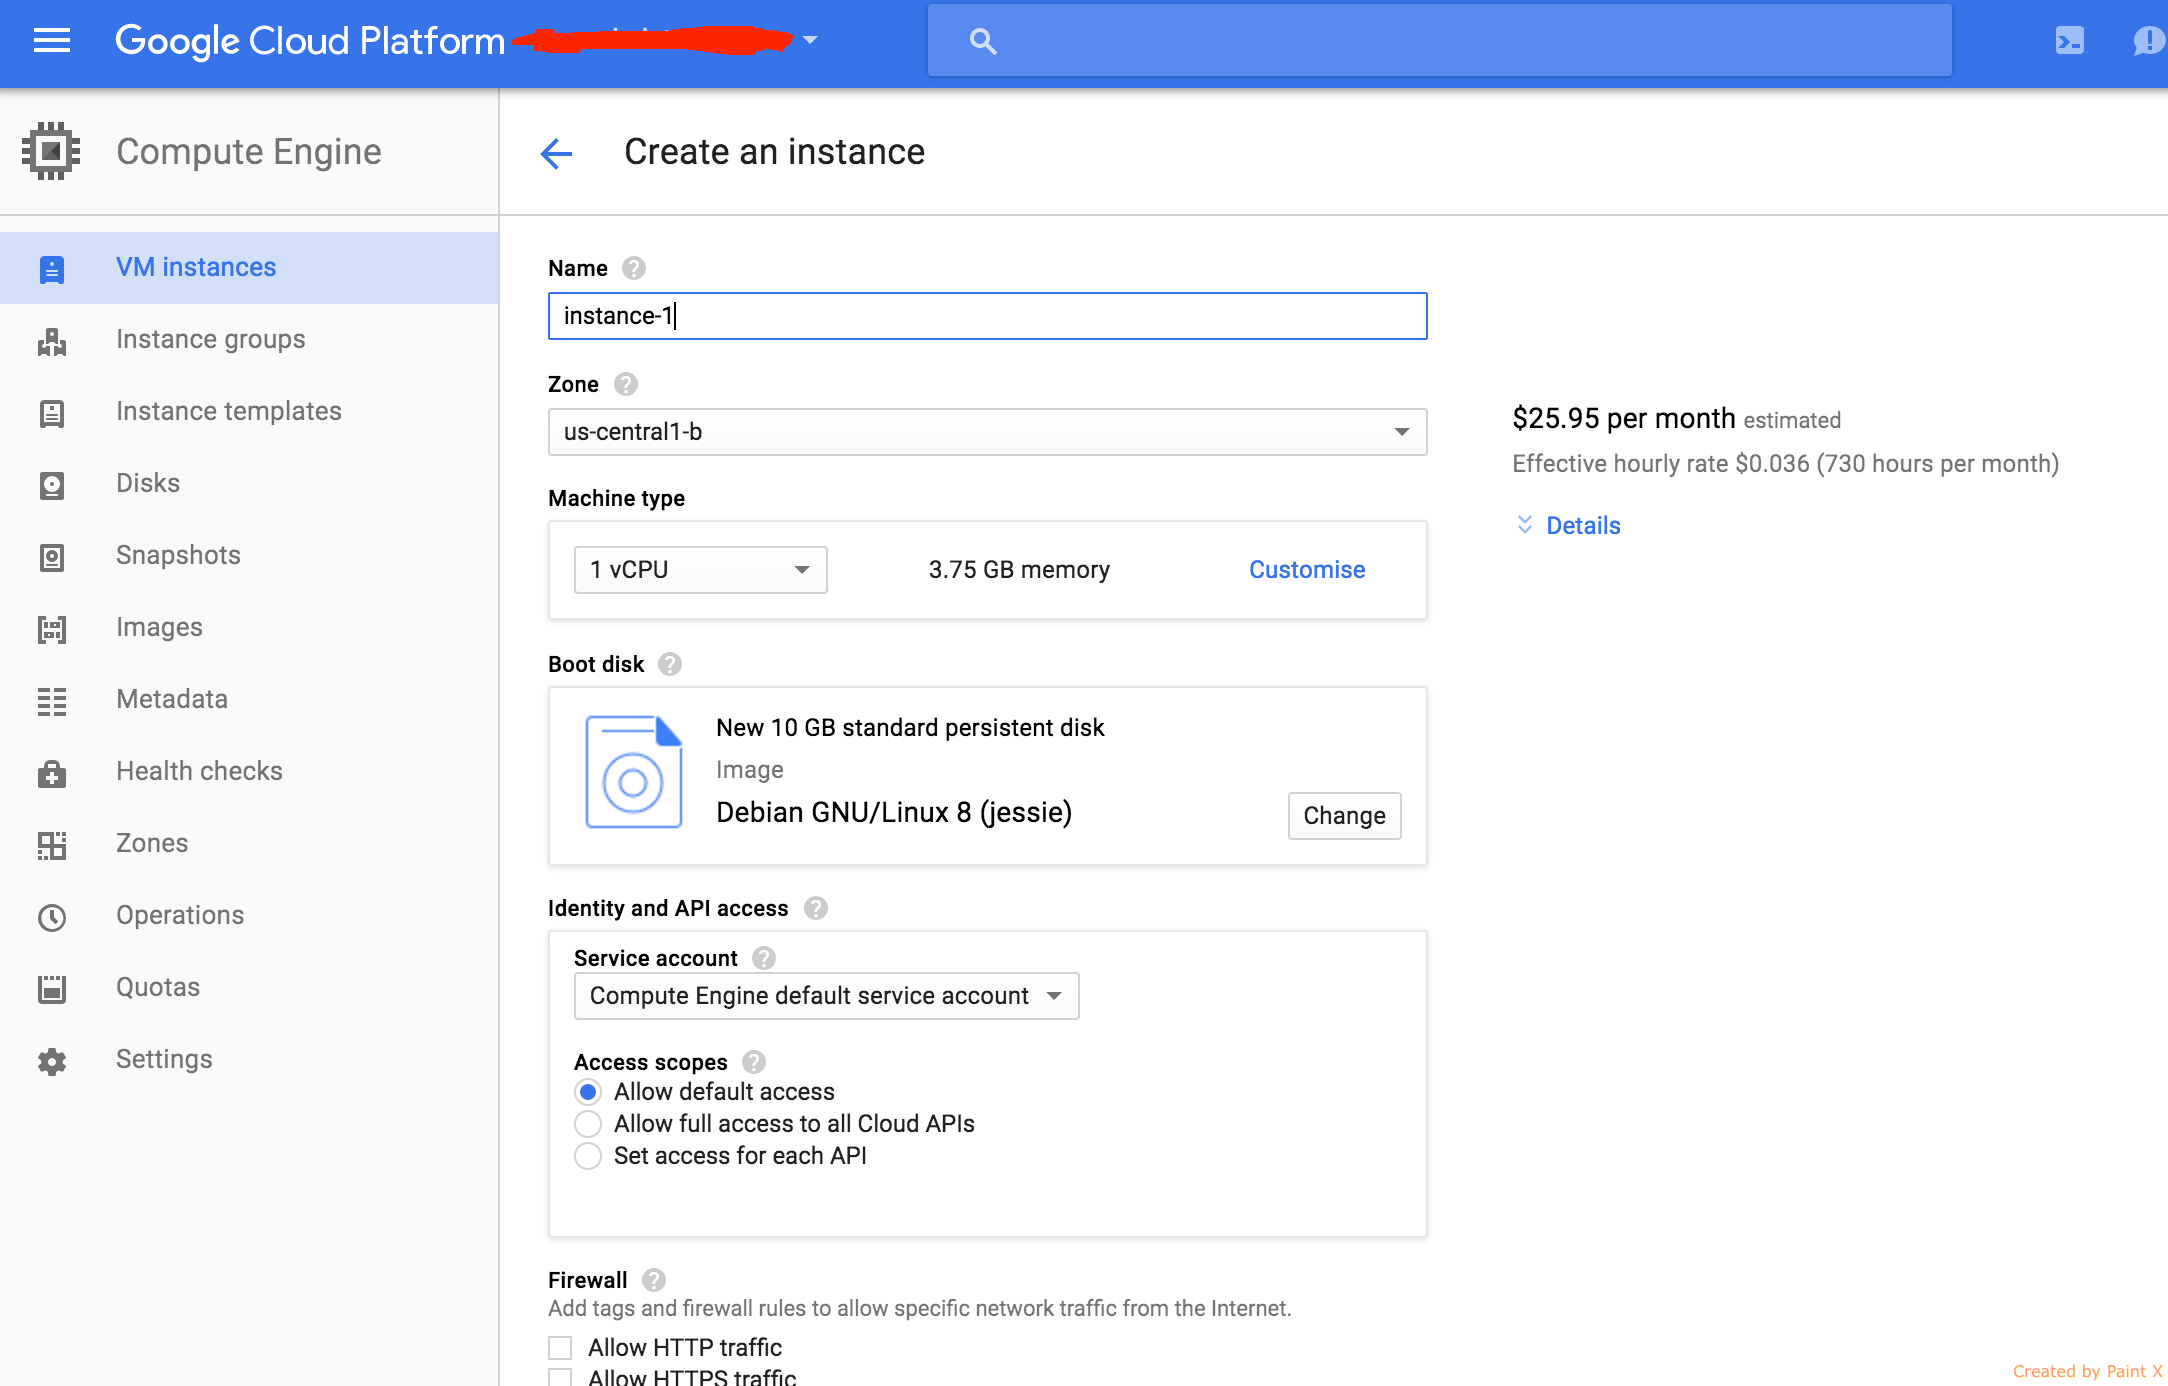
Task: Focus the instance name input field
Action: click(x=987, y=316)
